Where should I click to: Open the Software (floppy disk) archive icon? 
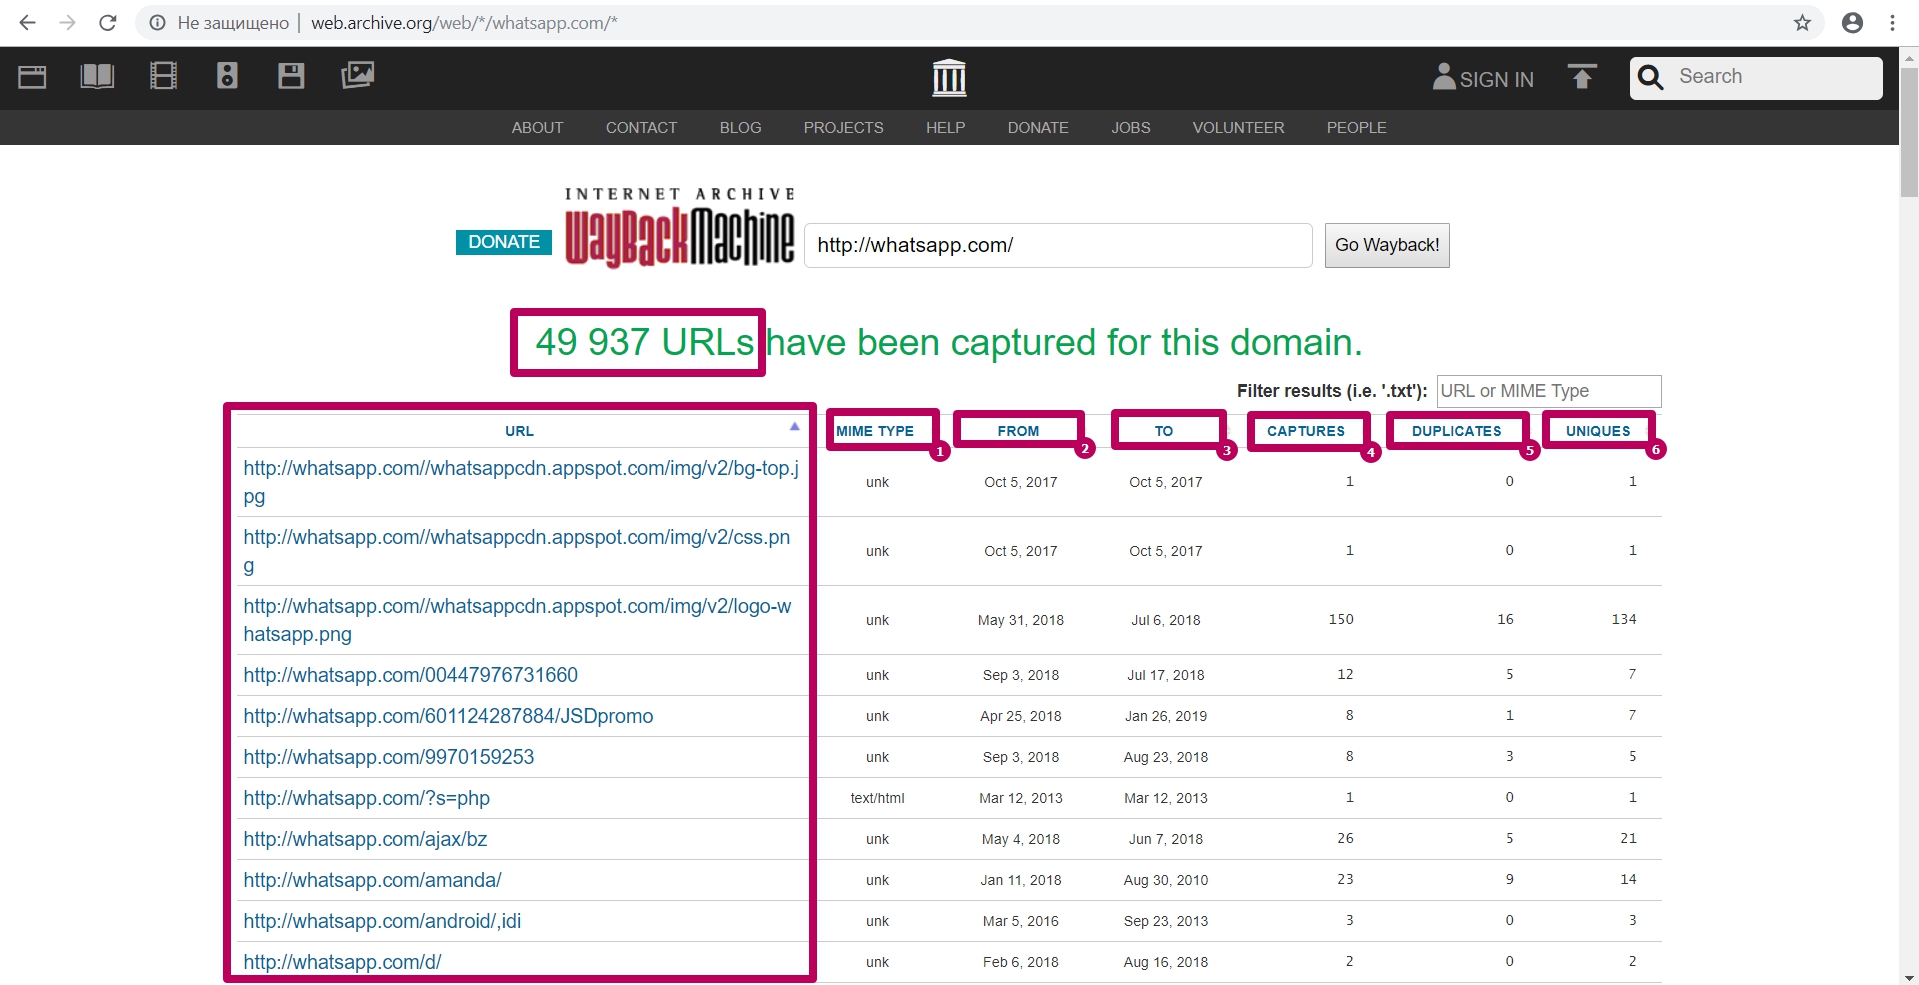click(291, 76)
